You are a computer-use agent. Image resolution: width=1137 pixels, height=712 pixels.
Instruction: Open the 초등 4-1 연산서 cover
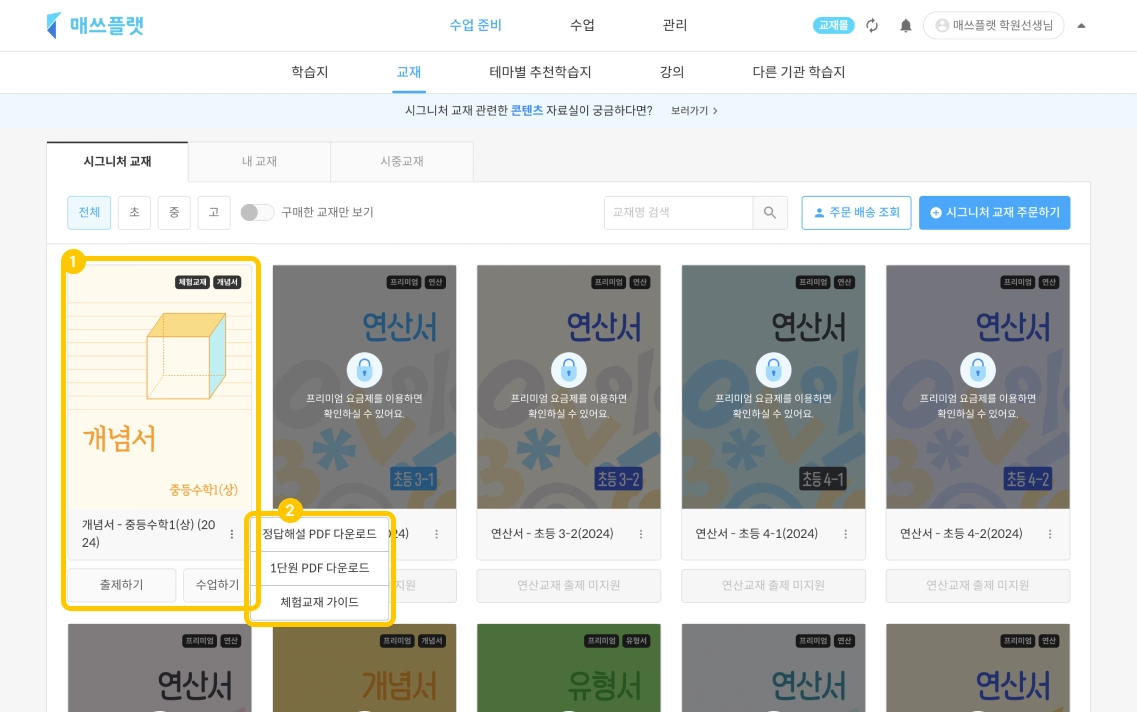click(x=773, y=386)
